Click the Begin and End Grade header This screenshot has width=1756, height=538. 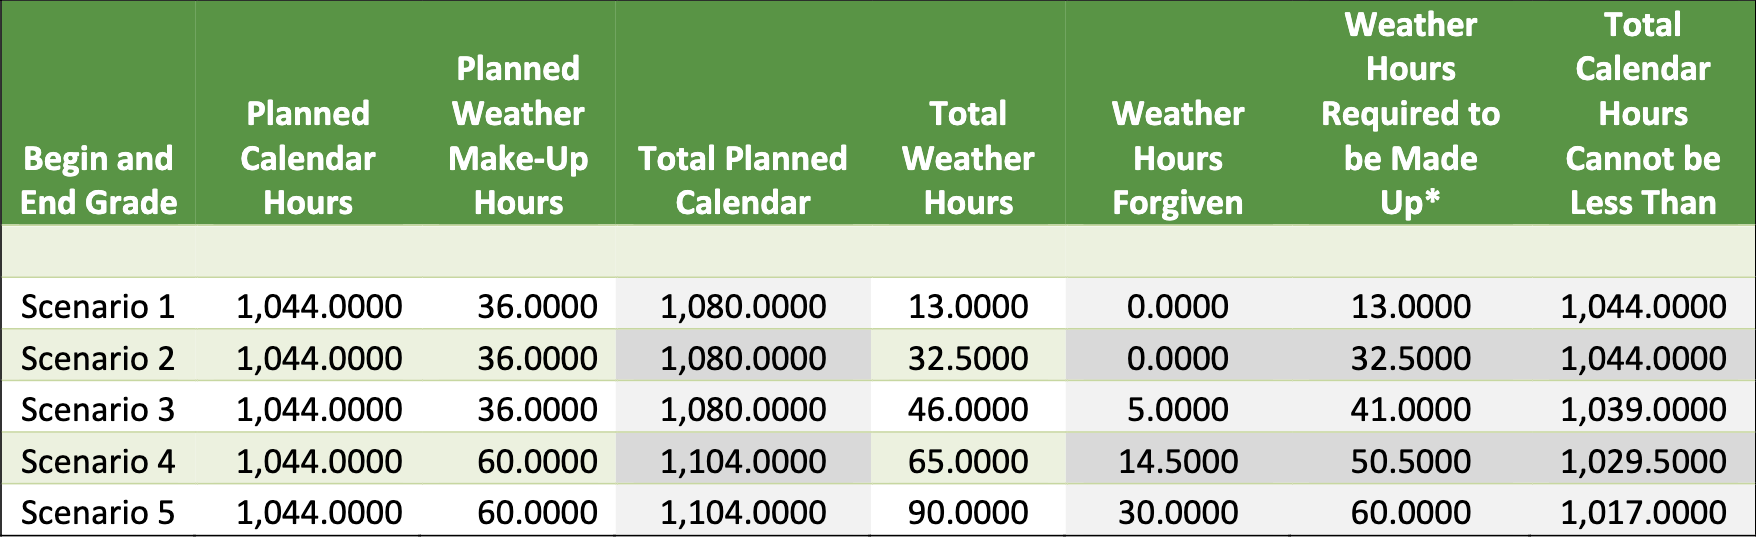[98, 180]
